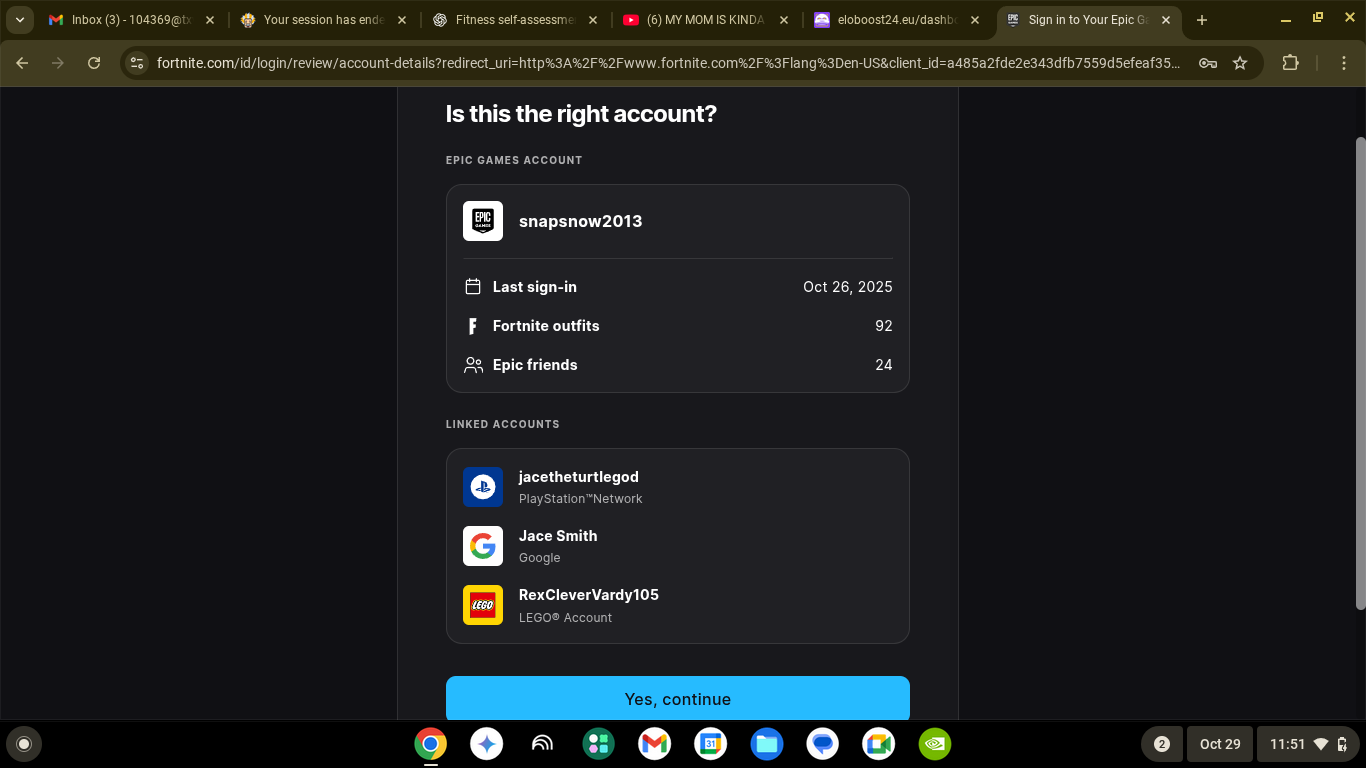
Task: Click the RexCleverVardy105 LEGO account name
Action: click(x=589, y=595)
